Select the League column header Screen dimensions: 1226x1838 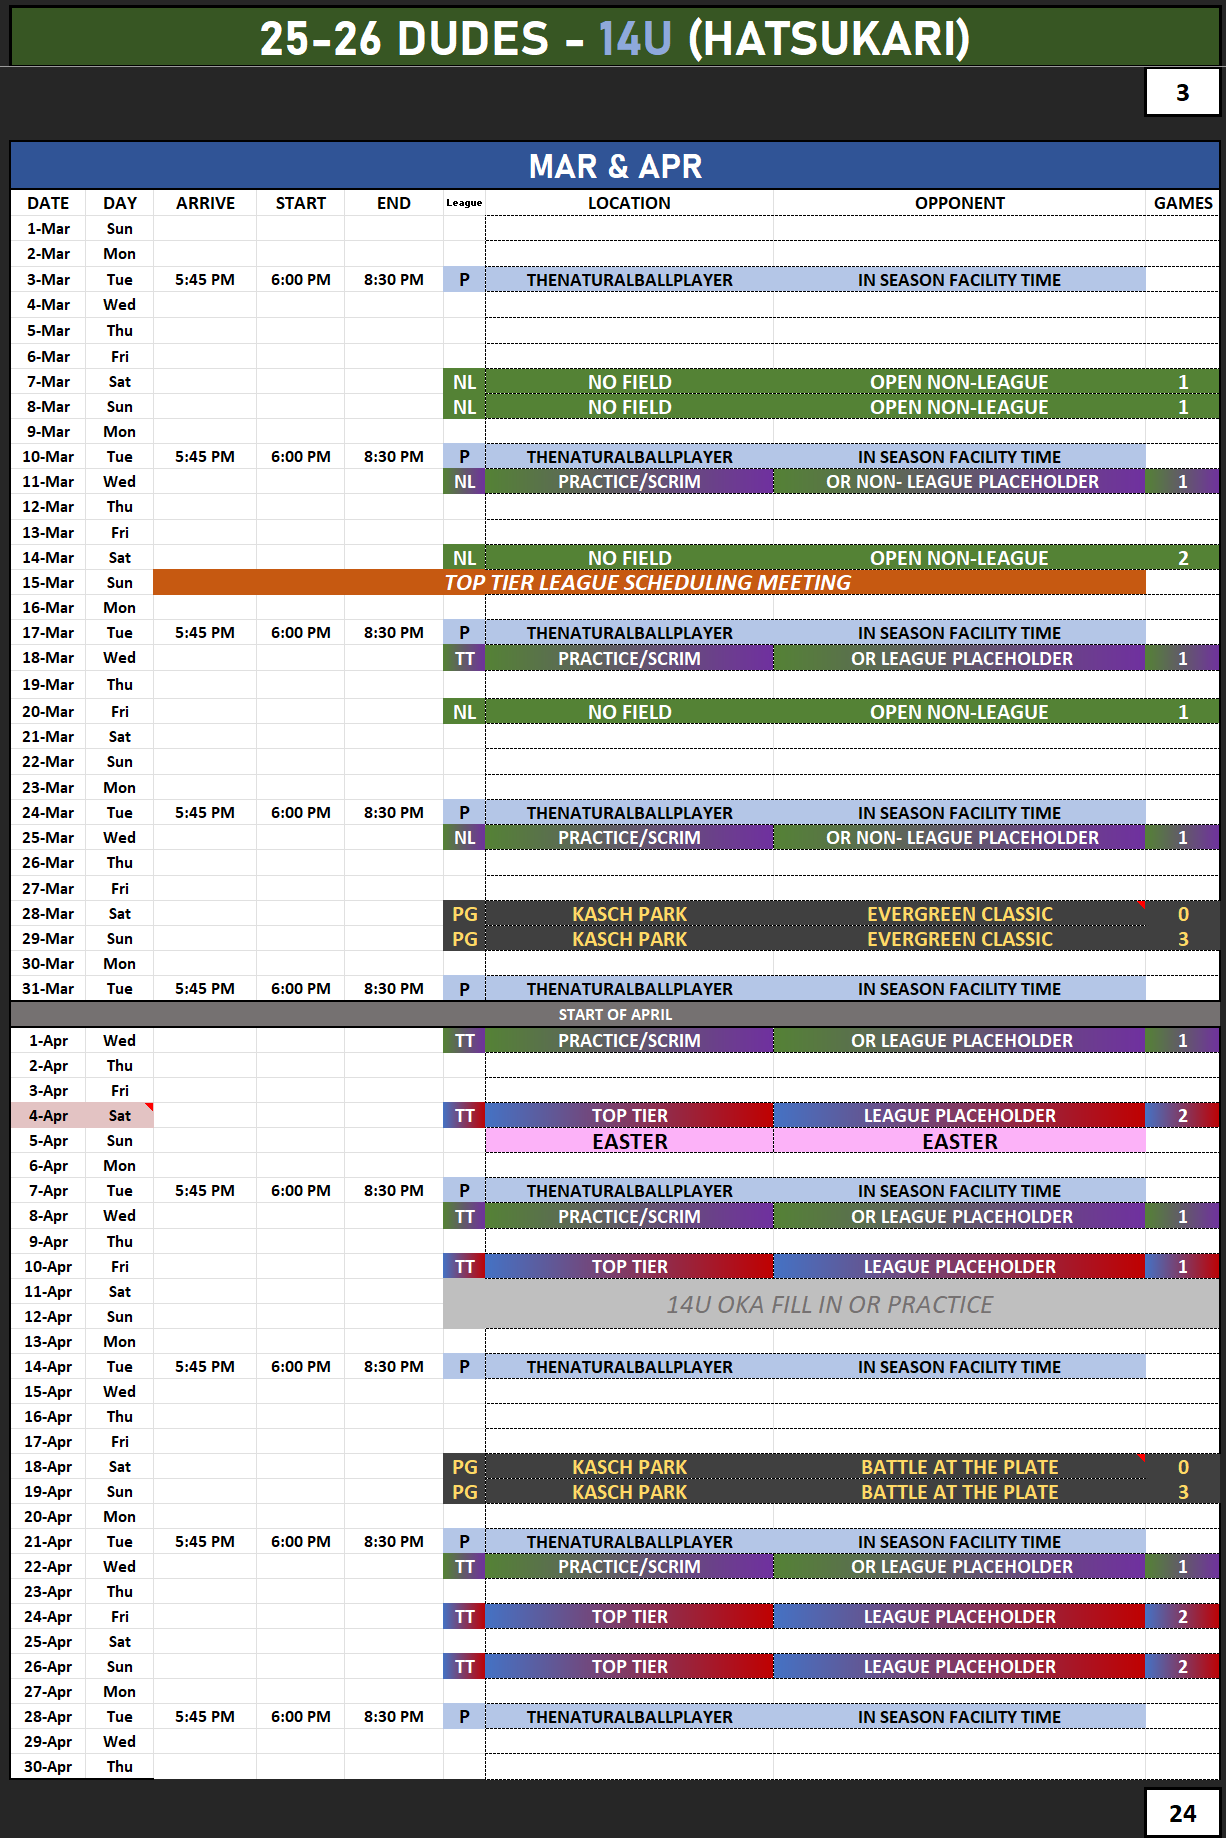tap(464, 203)
